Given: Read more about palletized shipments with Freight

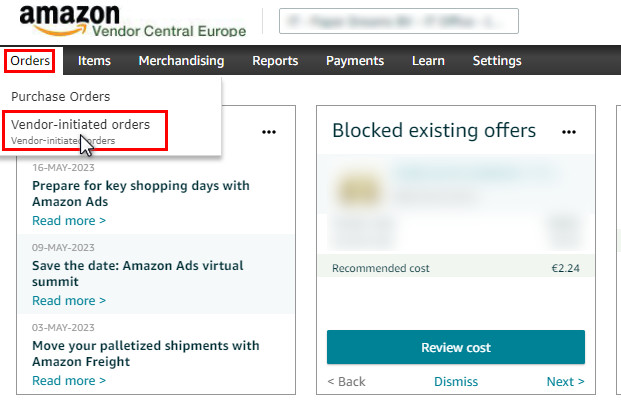Looking at the screenshot, I should (x=69, y=380).
